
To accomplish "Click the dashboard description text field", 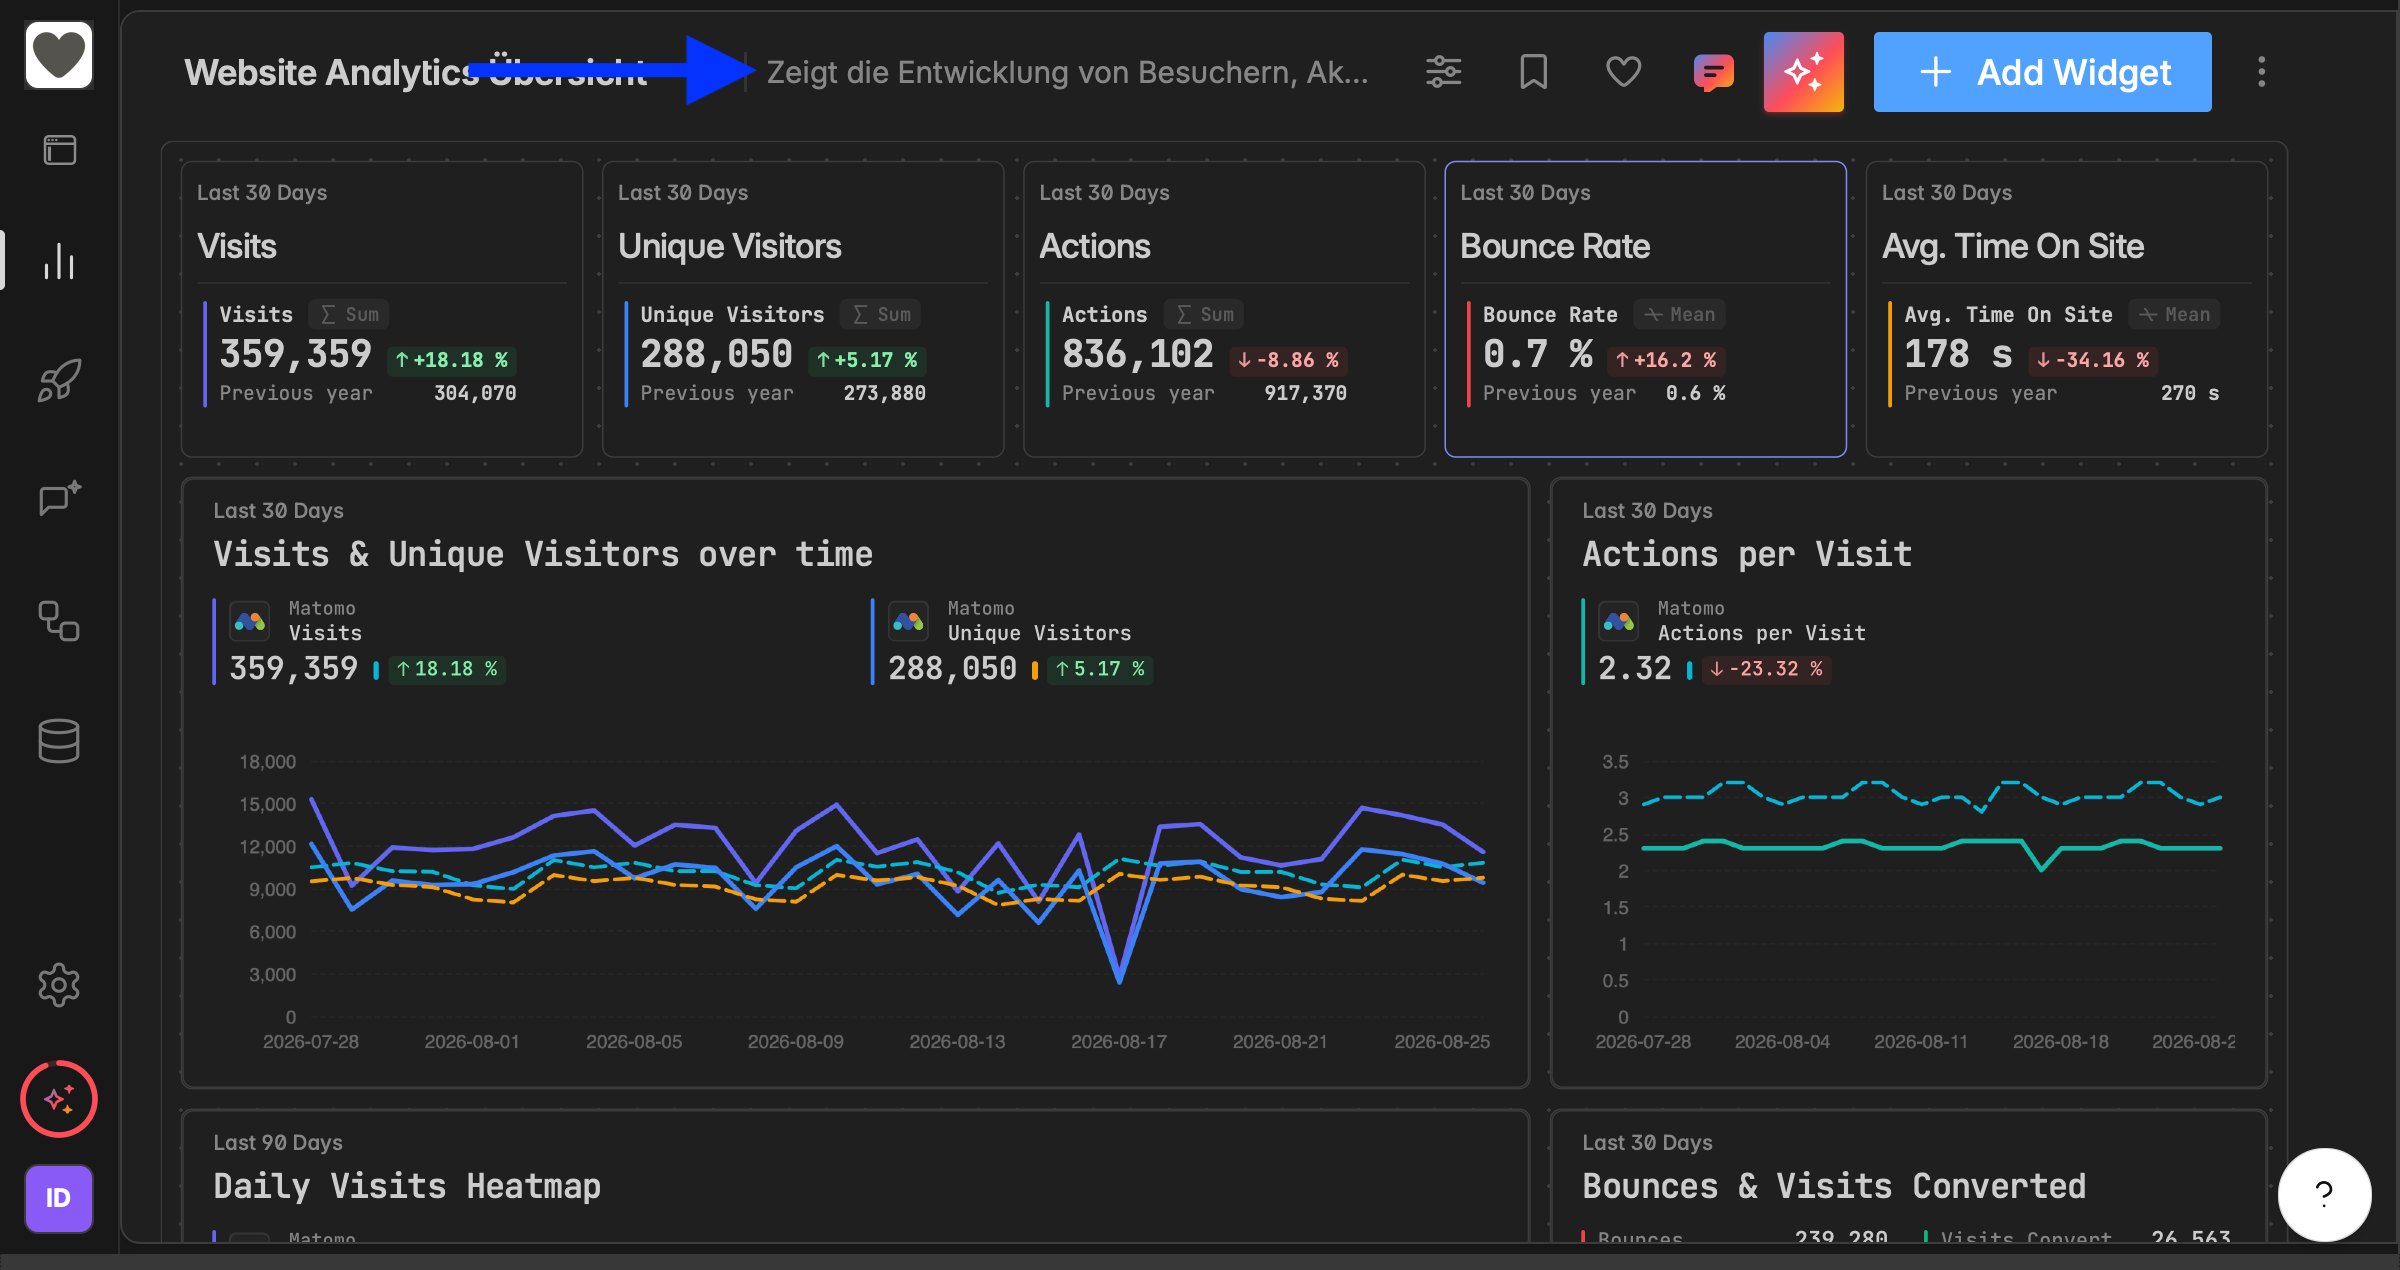I will click(x=1067, y=72).
